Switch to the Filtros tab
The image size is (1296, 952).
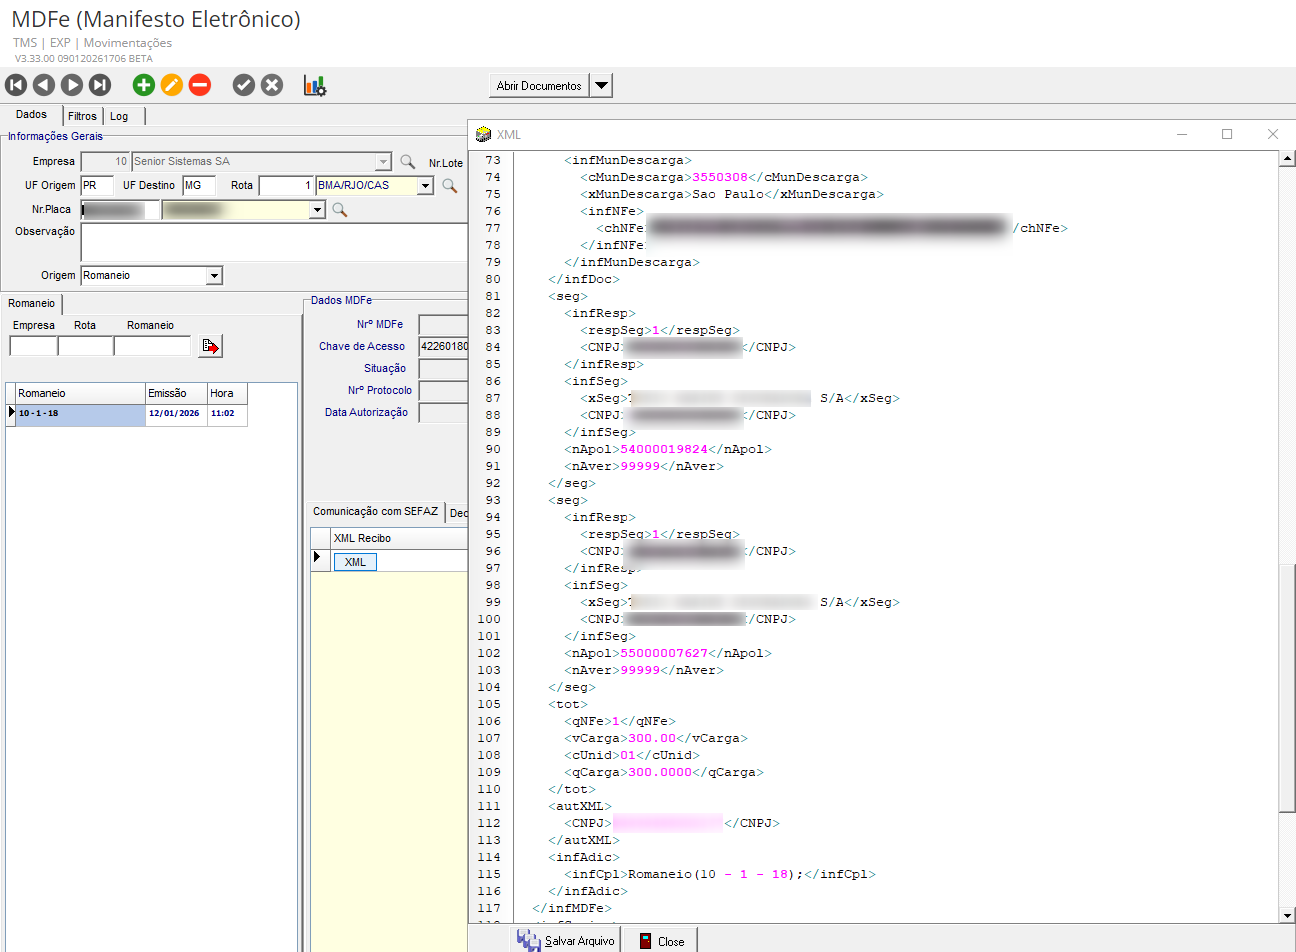[82, 116]
